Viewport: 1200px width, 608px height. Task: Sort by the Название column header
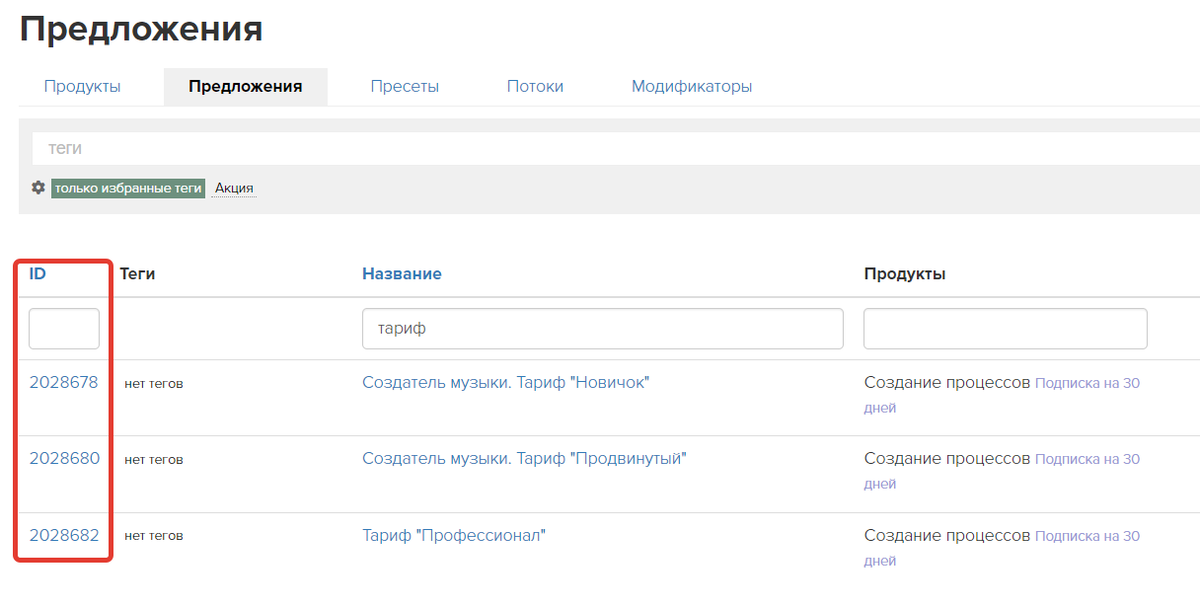tap(401, 273)
